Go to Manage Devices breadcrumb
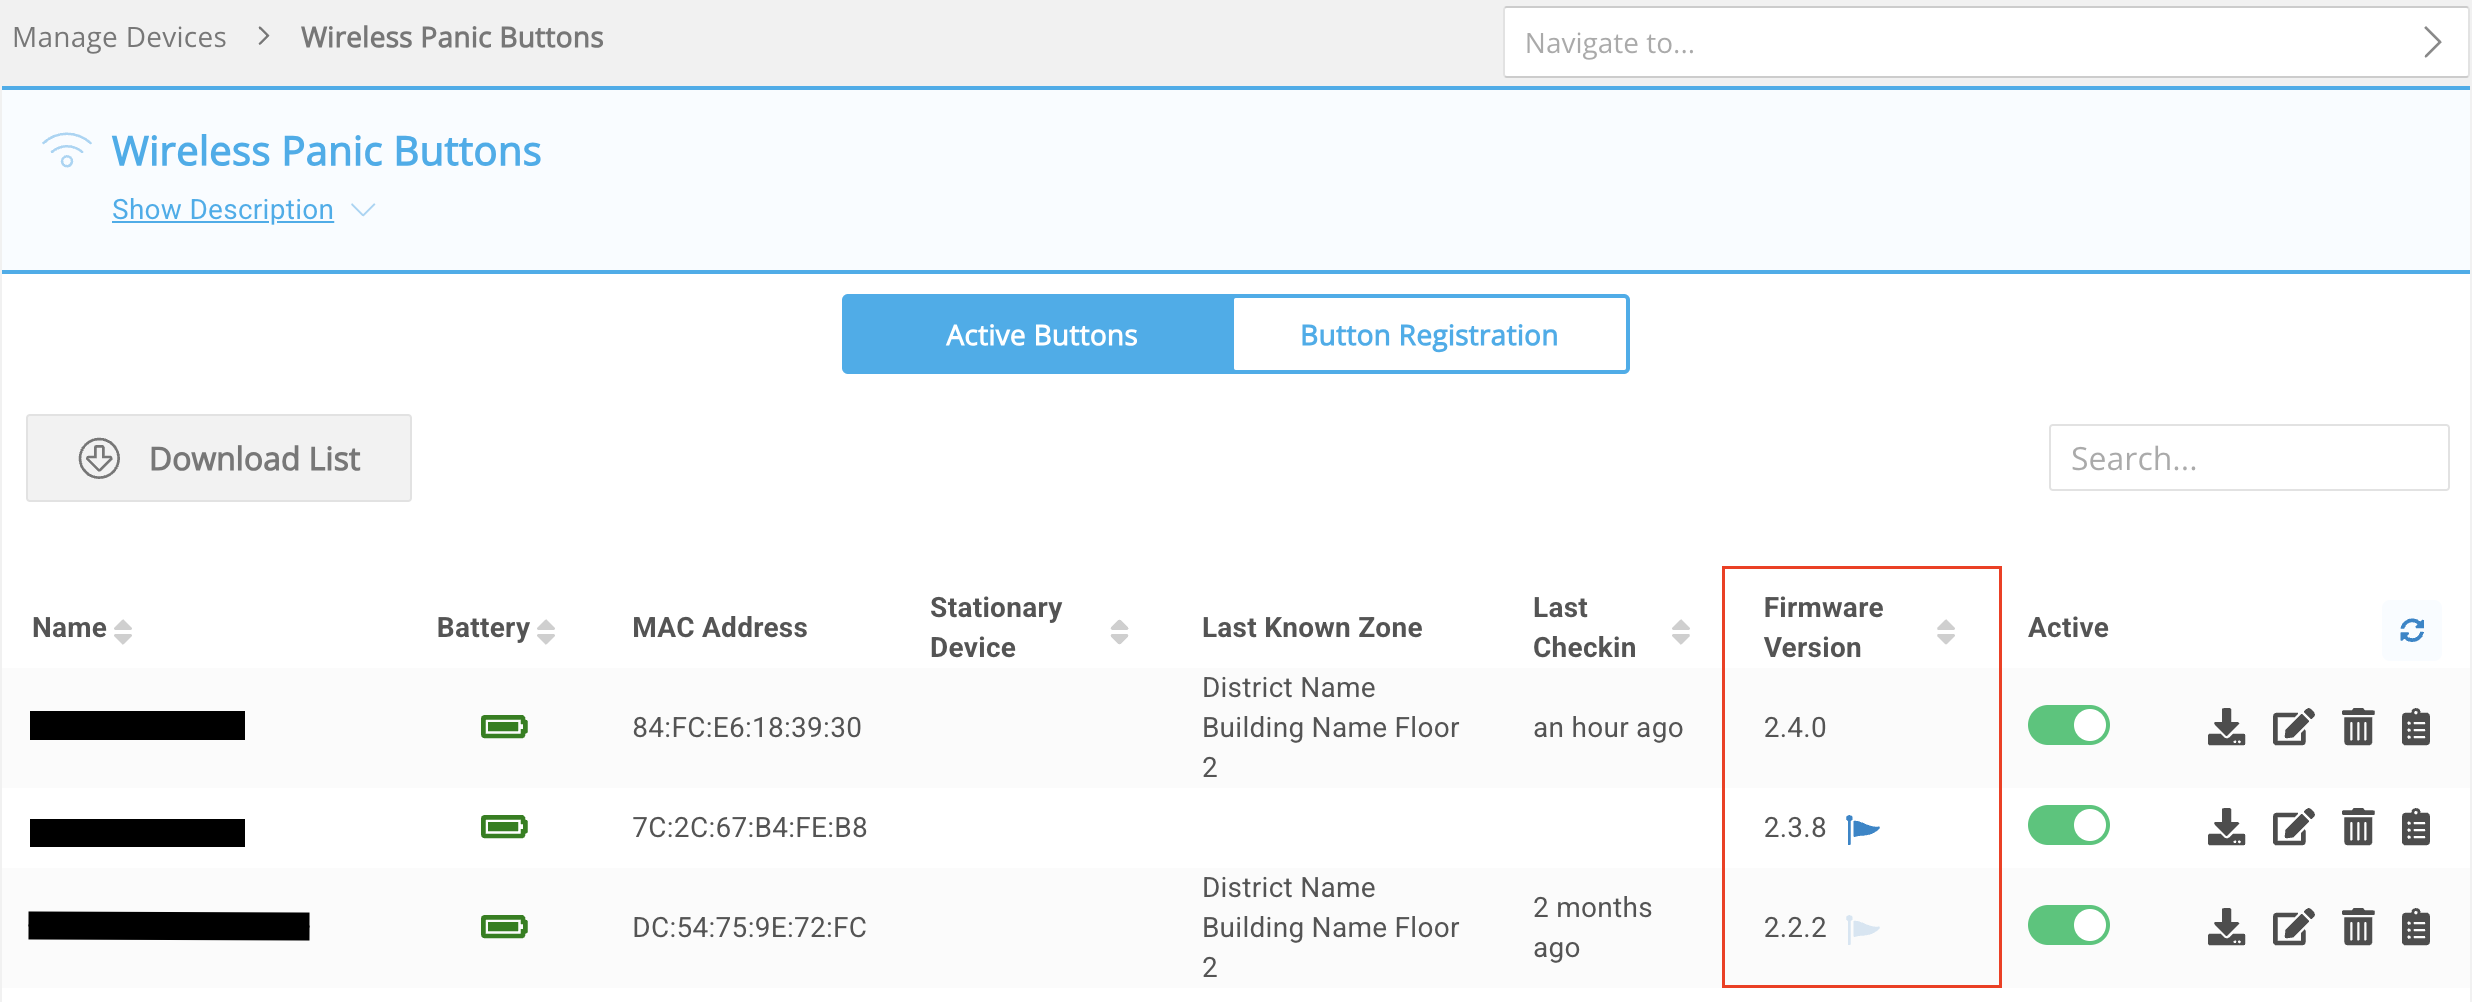 (x=119, y=37)
